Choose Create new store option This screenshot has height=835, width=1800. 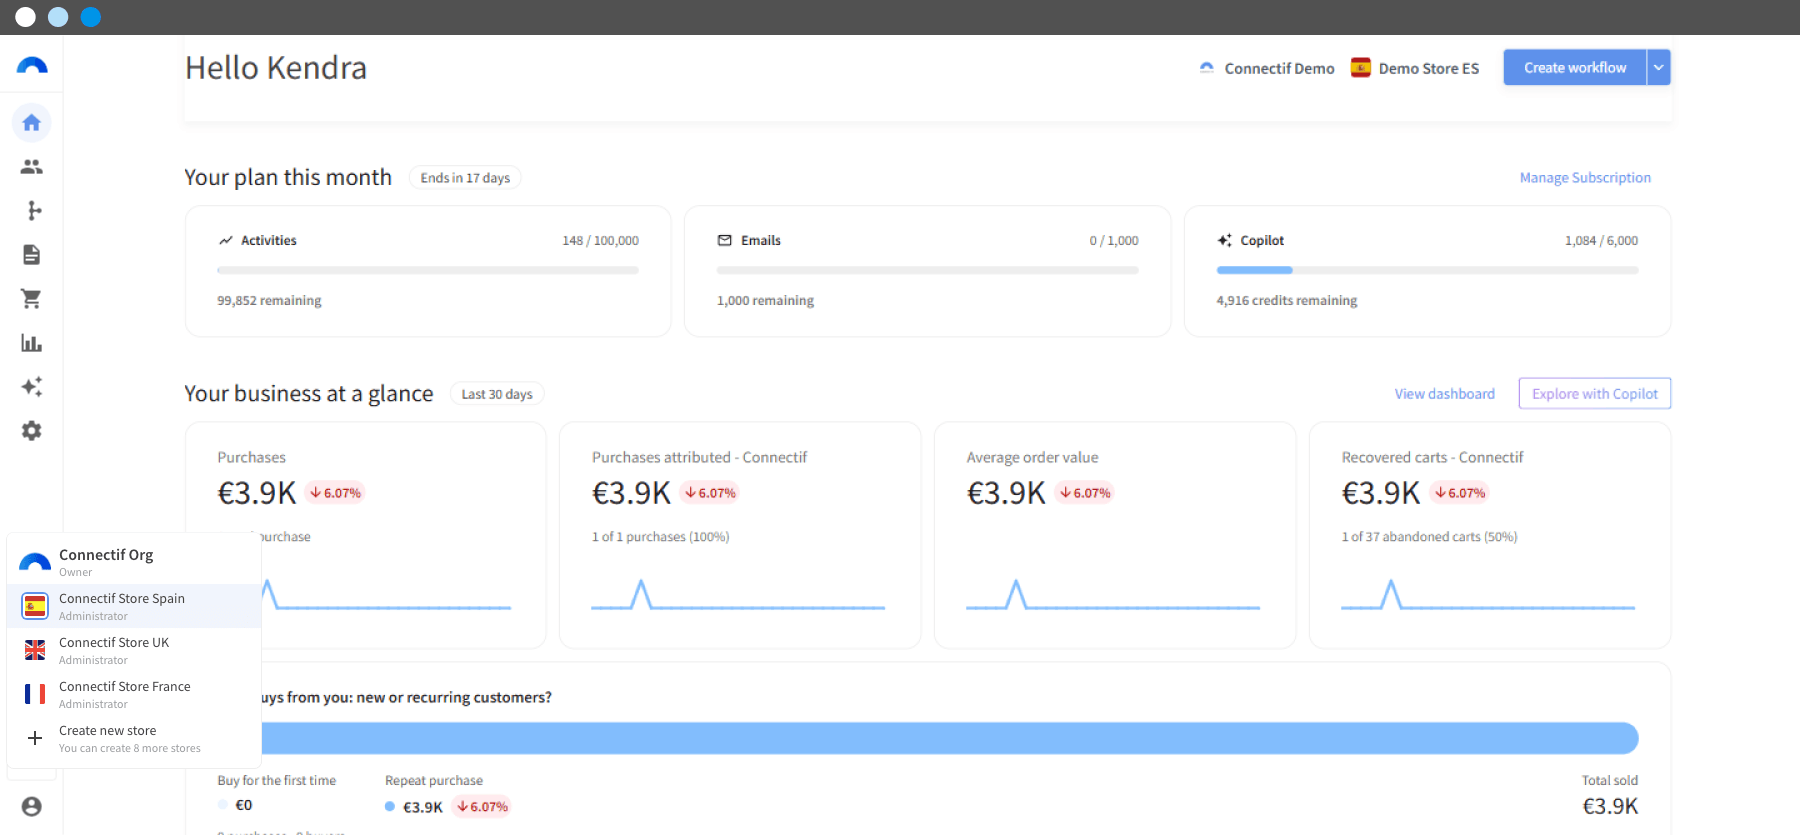[x=134, y=738]
